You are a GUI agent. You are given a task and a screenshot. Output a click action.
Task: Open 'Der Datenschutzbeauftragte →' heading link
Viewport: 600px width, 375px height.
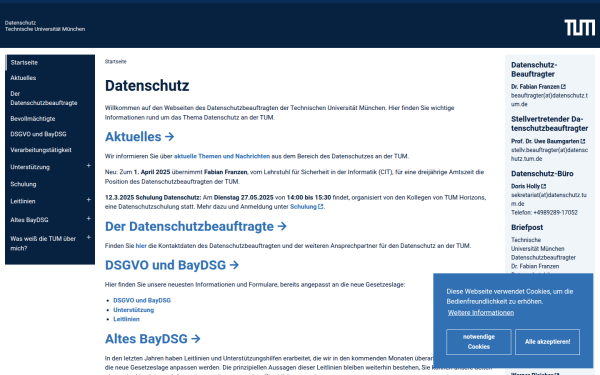(196, 226)
